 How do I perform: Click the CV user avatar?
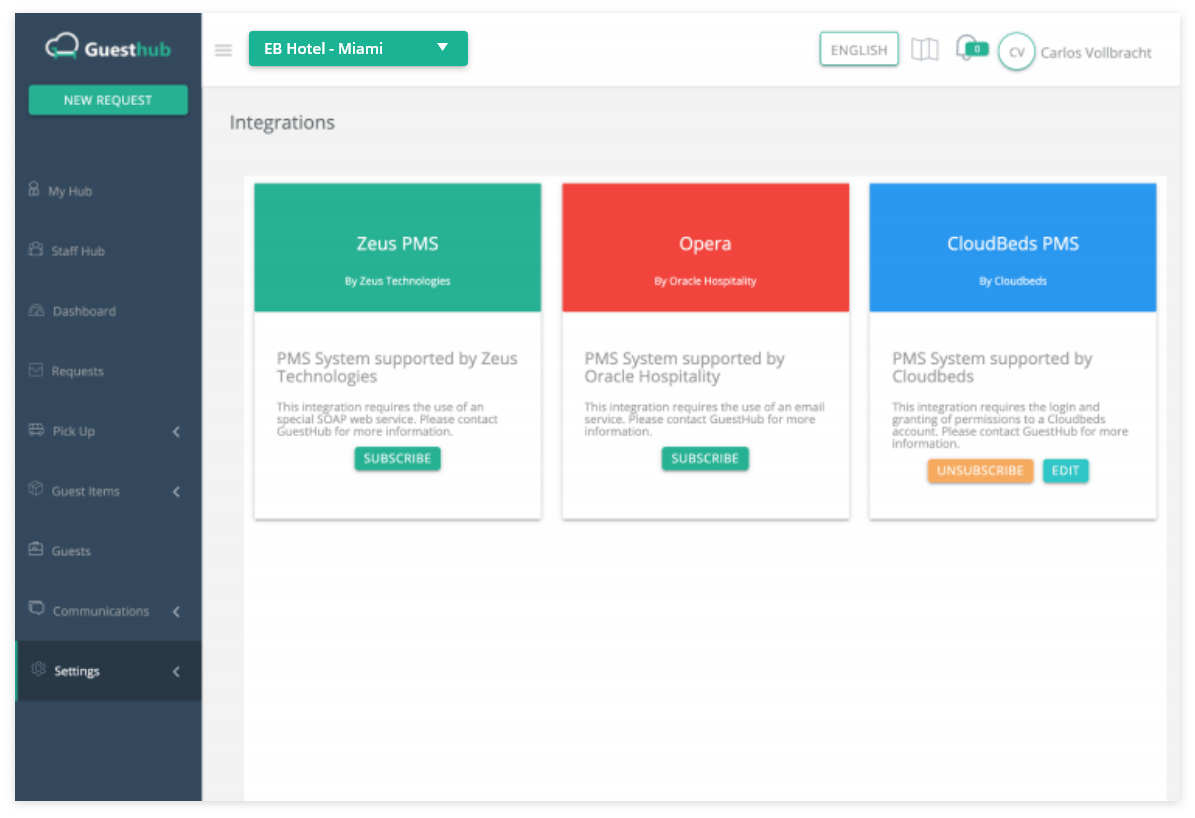[1017, 52]
